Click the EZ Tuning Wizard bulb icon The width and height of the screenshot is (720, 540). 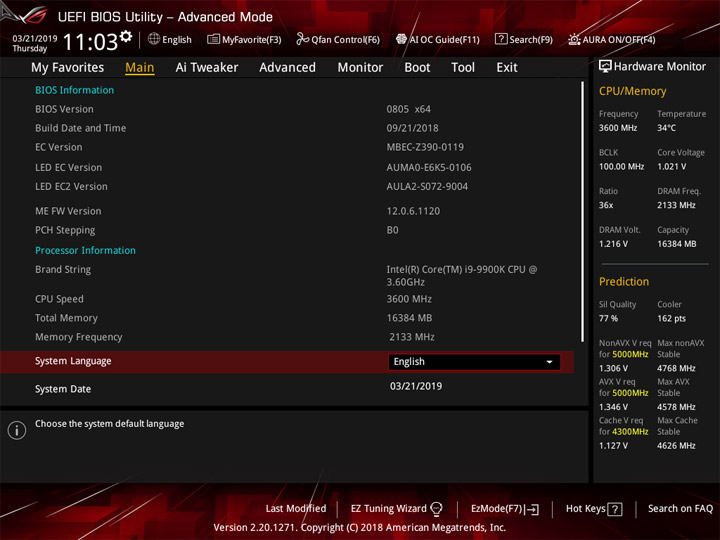(x=436, y=509)
